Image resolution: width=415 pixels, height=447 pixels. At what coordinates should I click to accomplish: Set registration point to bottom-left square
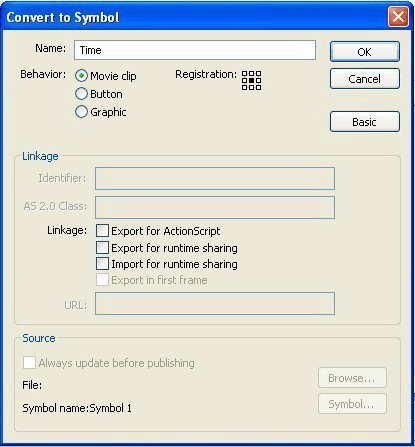[244, 87]
